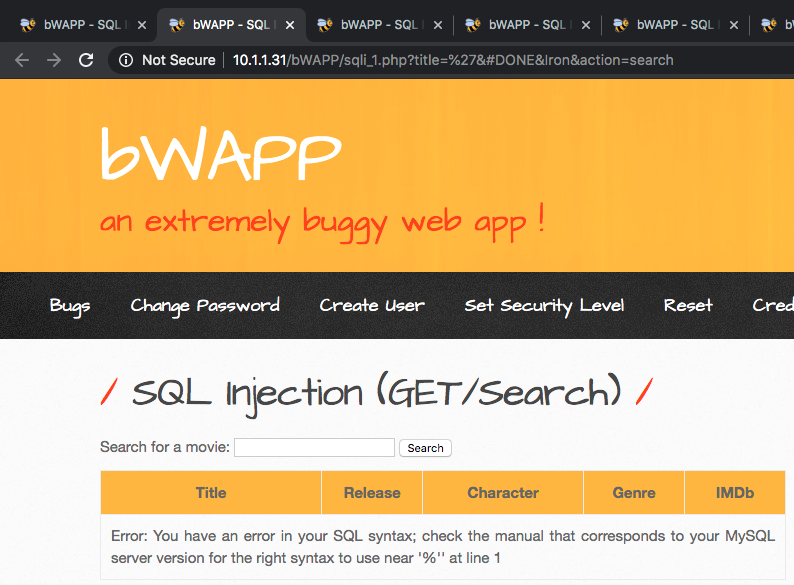Switch to the fourth bWAPP - SQL tab
This screenshot has width=794, height=585.
coord(527,25)
